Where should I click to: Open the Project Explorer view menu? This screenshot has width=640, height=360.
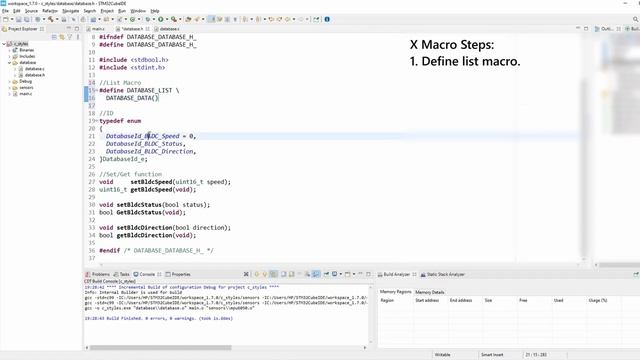coord(78,37)
